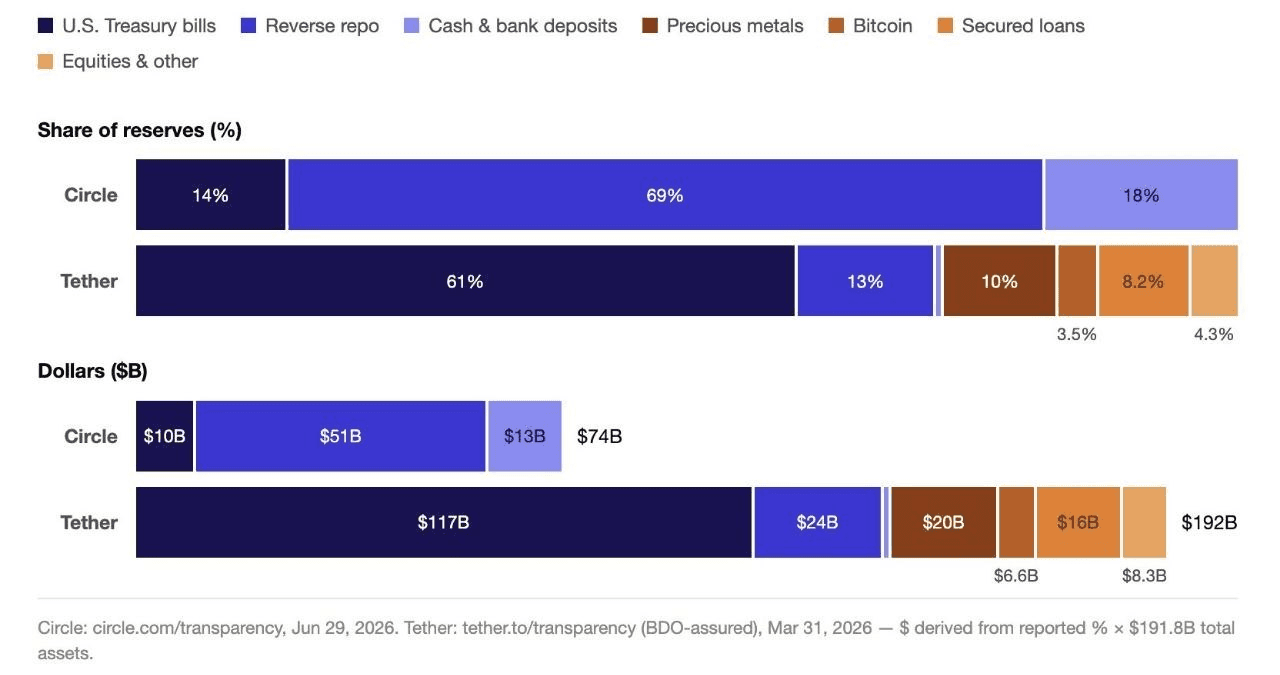
Task: Select Circle's 18% cash deposits segment
Action: 1141,195
